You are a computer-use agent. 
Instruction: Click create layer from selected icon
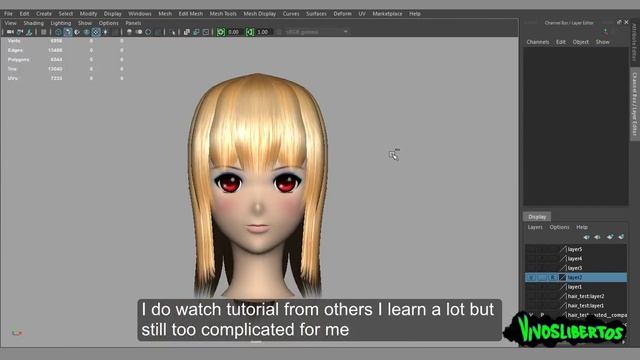621,237
